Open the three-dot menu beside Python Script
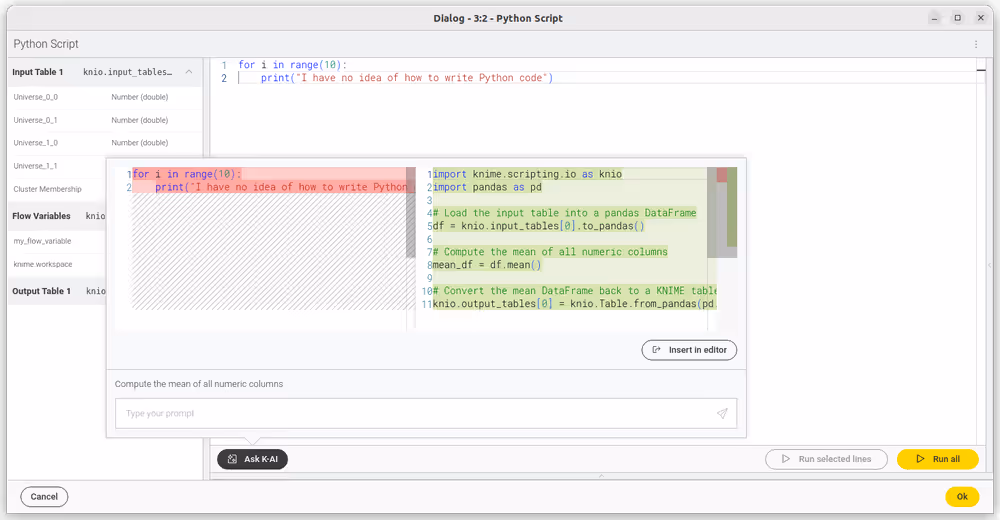The height and width of the screenshot is (520, 1000). (x=976, y=44)
